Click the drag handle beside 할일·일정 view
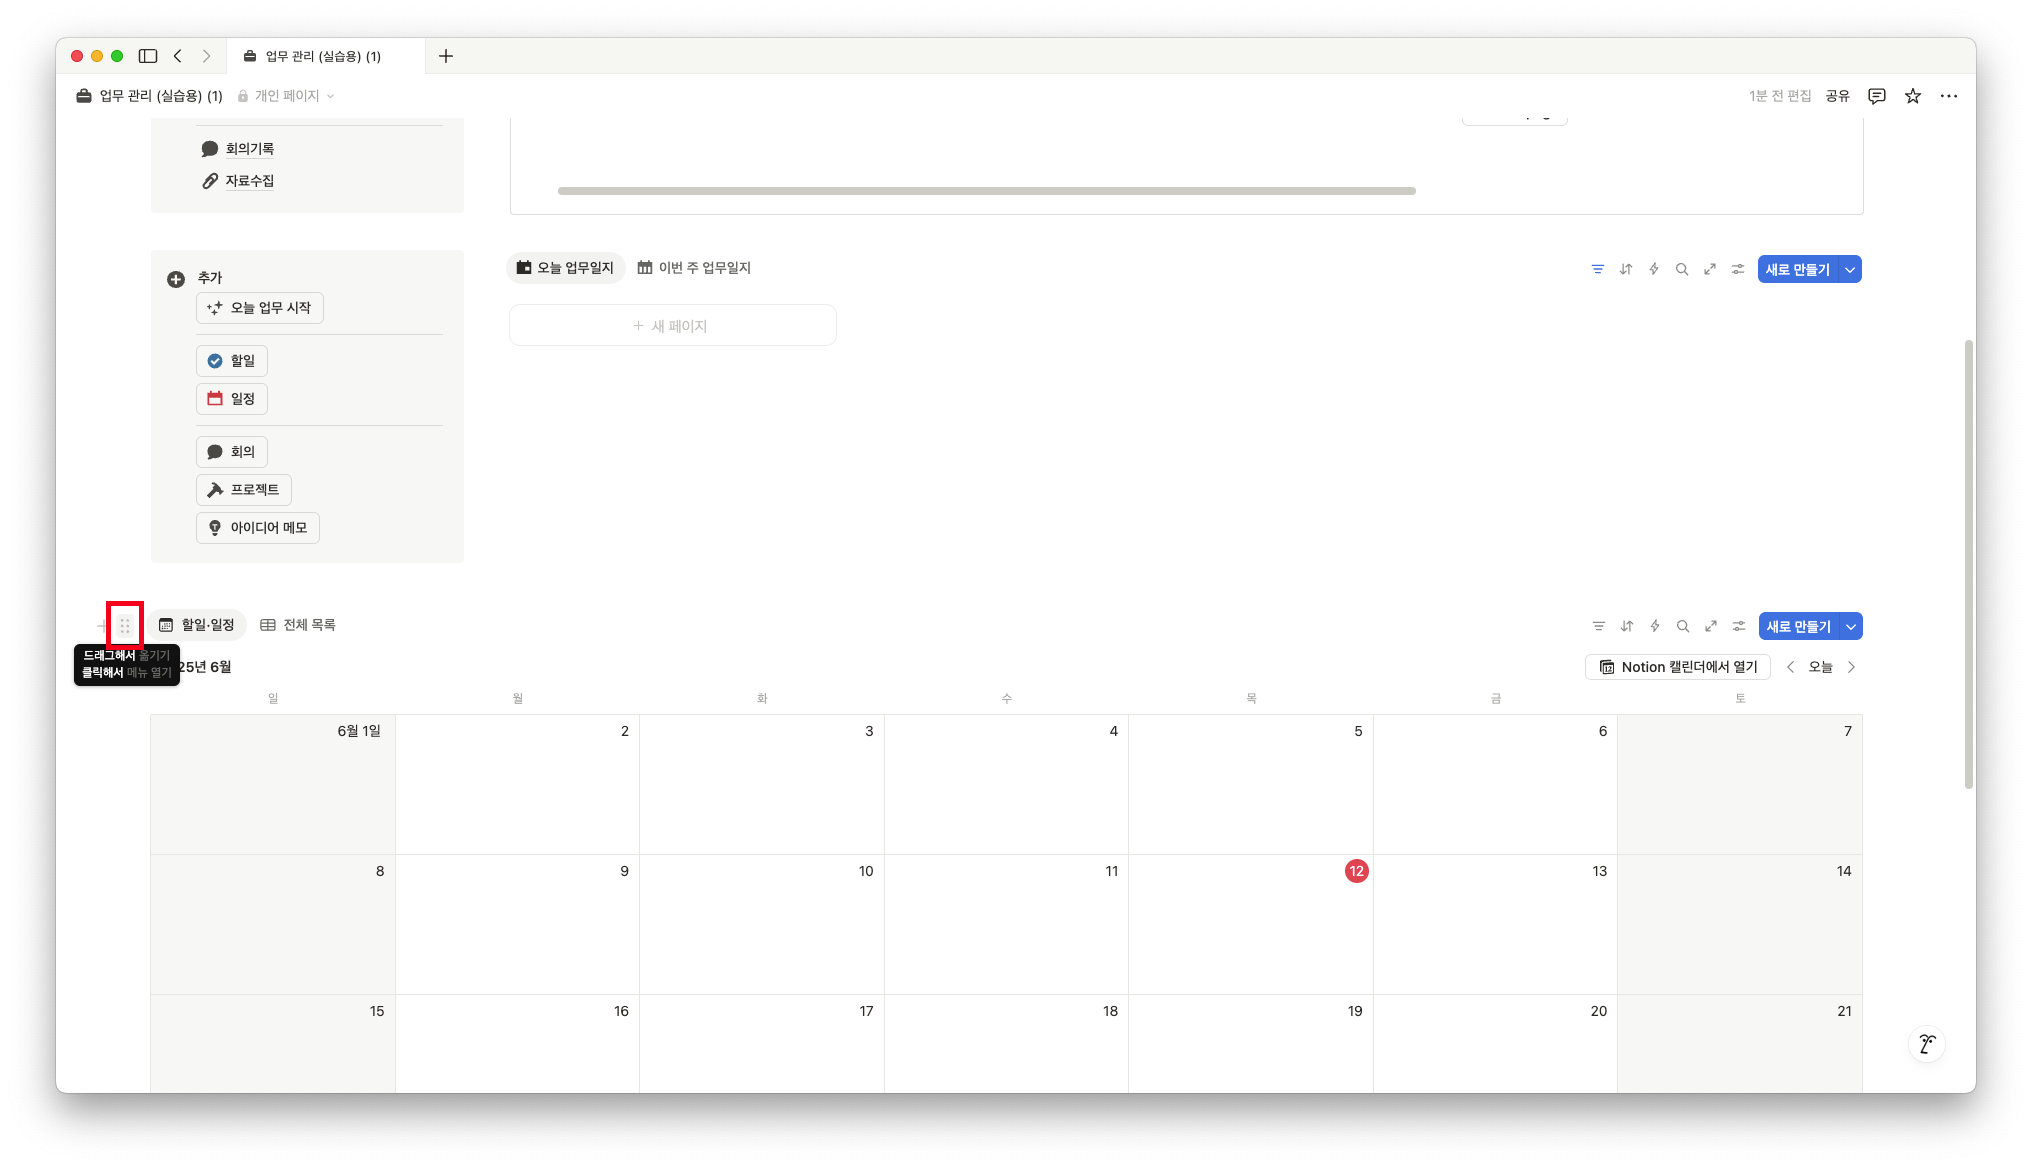Screen dimensions: 2032x1167 pos(125,626)
